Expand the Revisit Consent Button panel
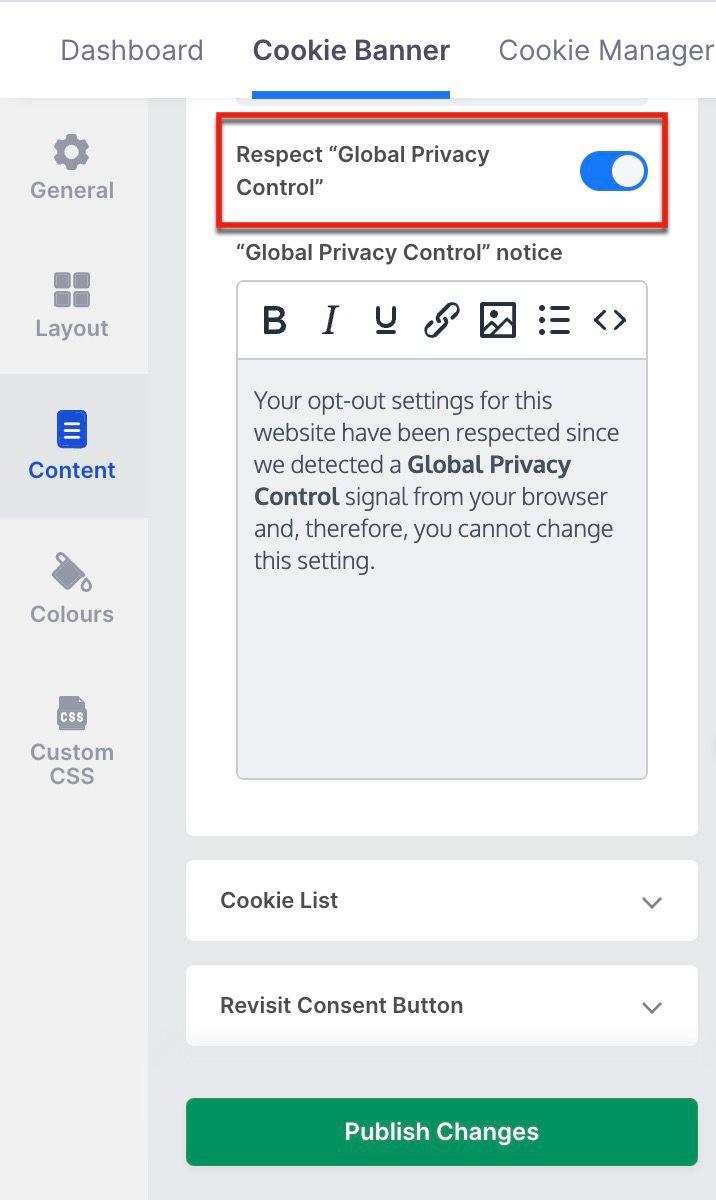716x1200 pixels. [442, 1005]
